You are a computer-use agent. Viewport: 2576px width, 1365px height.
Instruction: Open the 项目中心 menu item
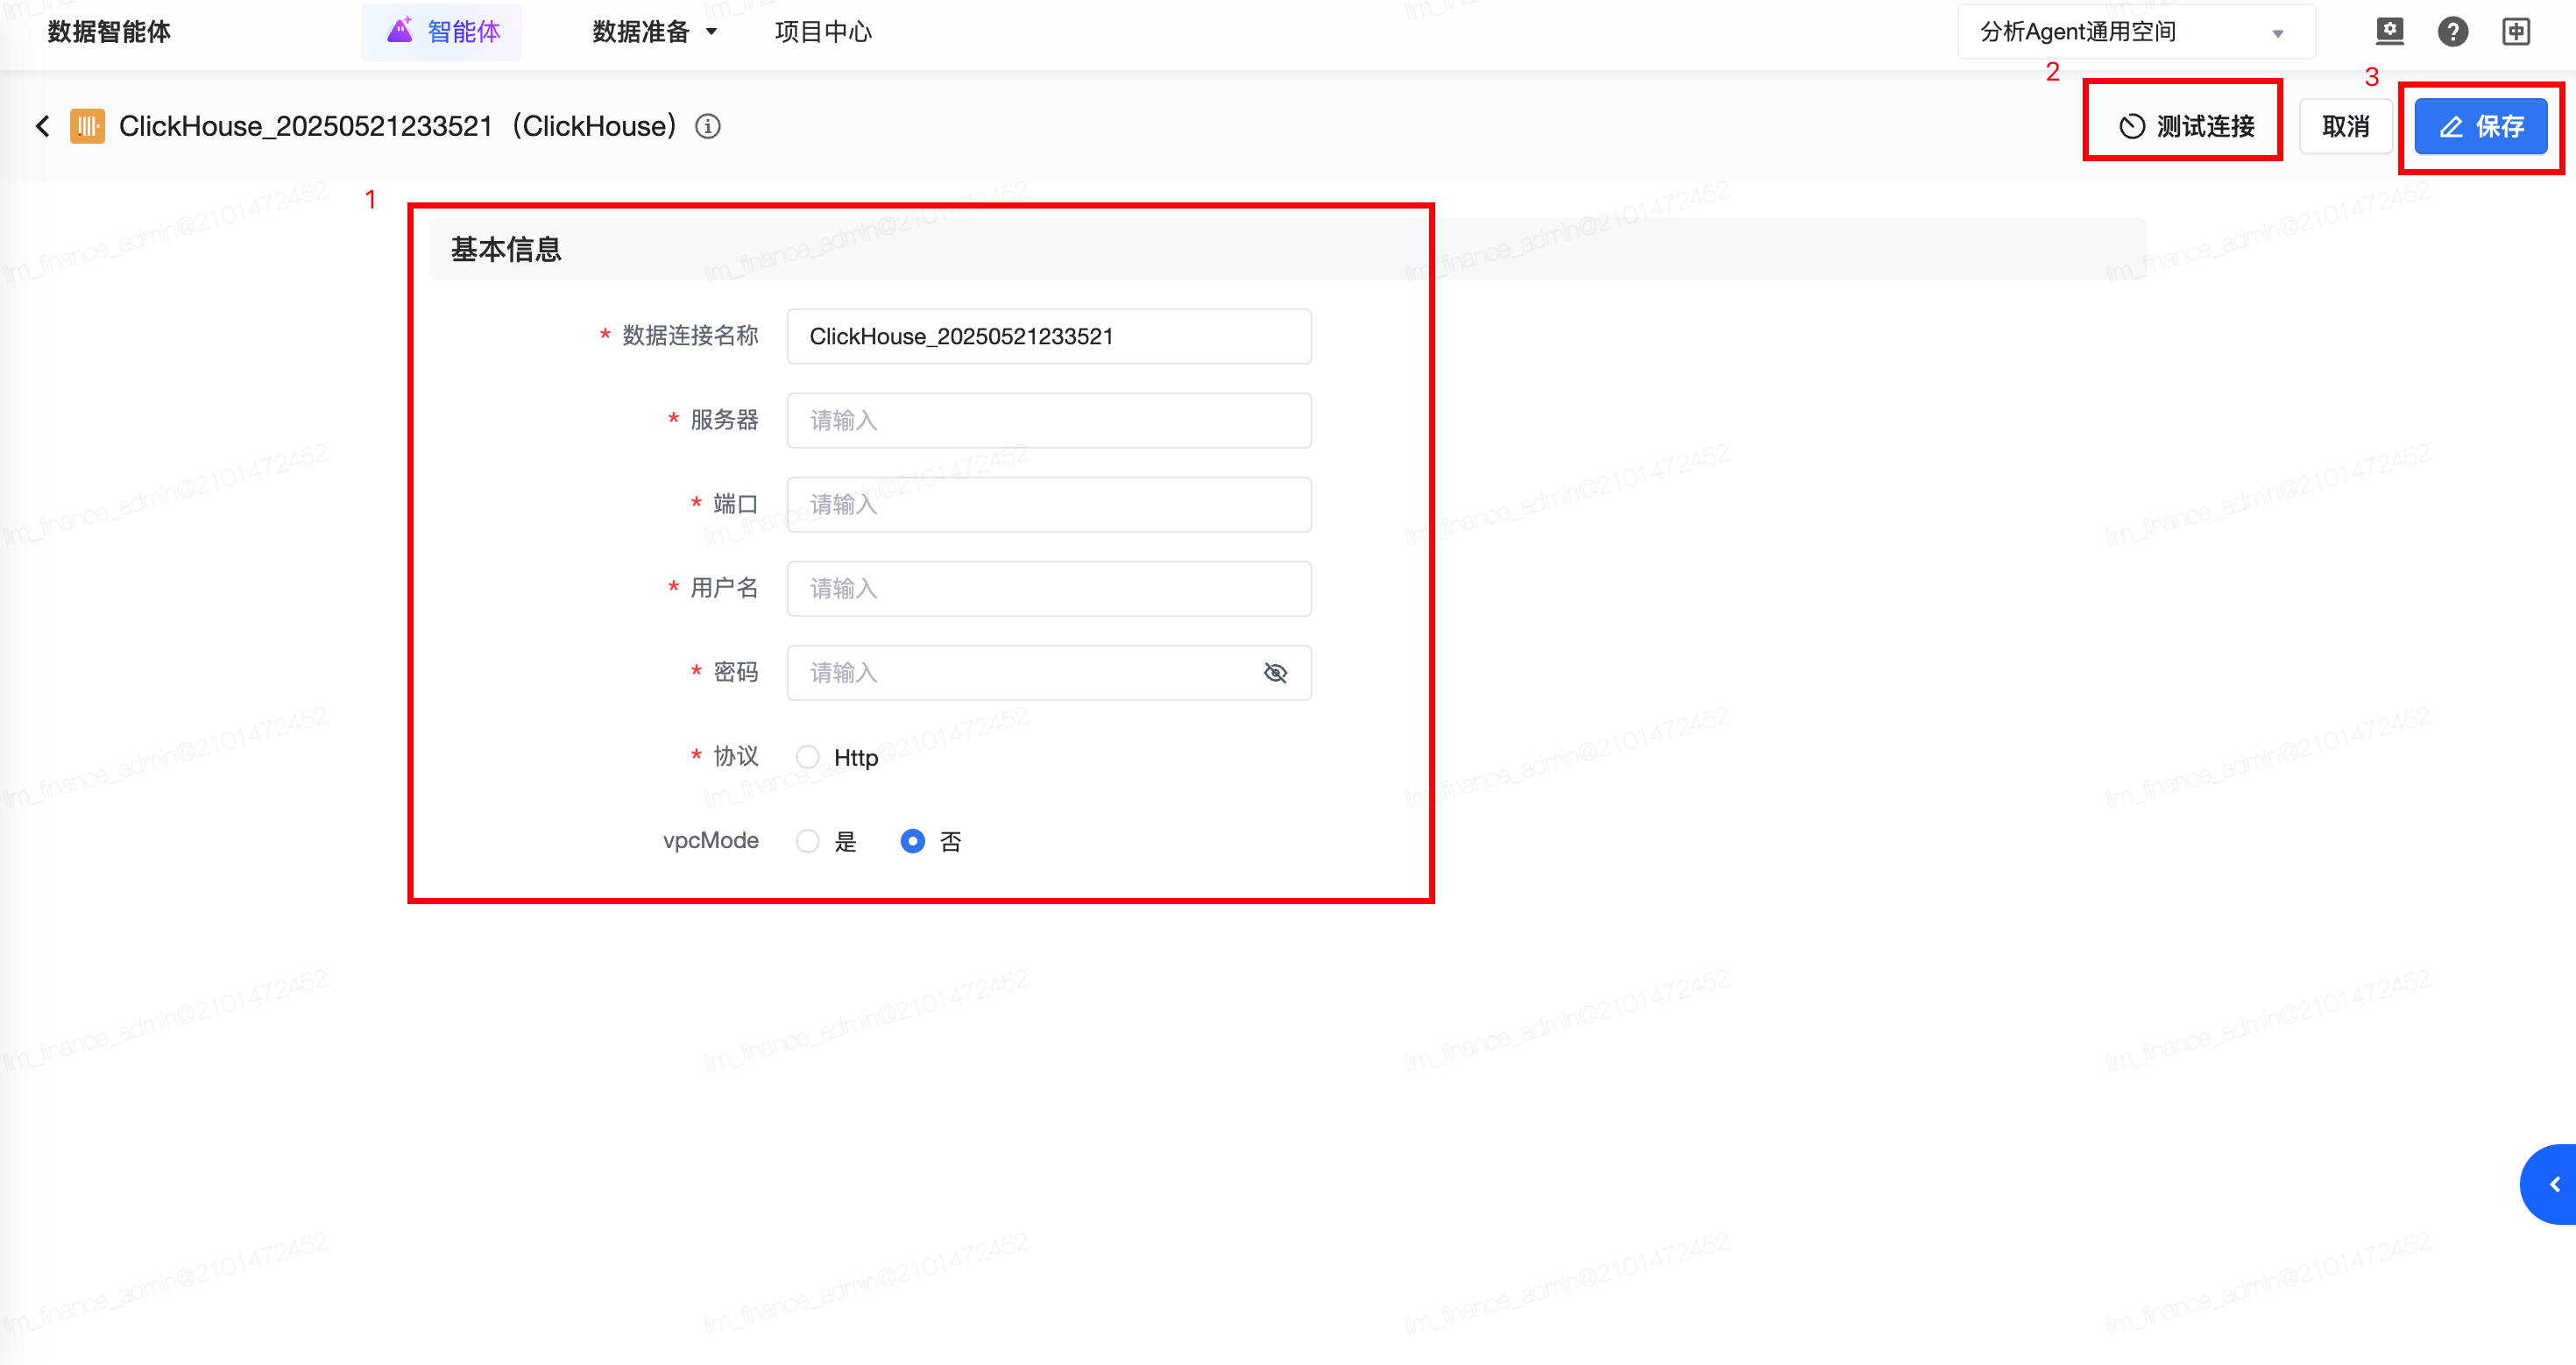point(823,32)
